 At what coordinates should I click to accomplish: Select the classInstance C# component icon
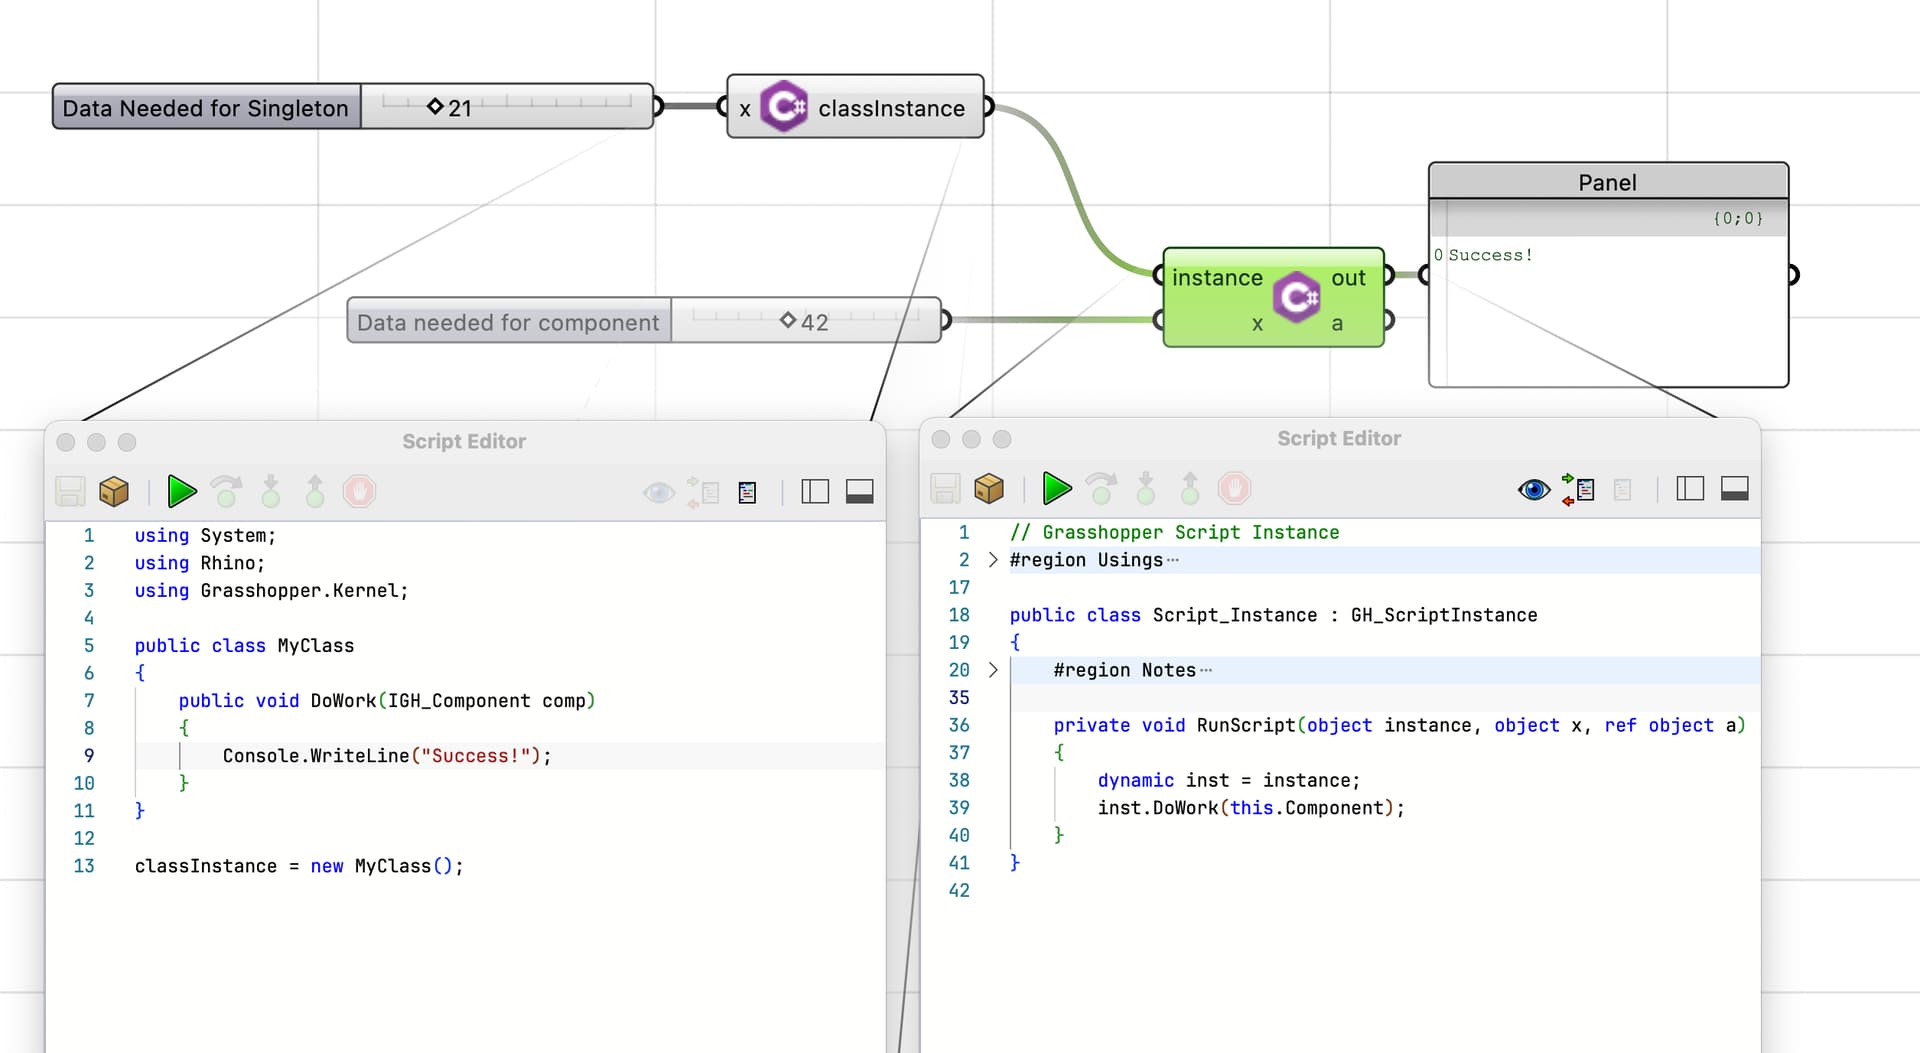tap(784, 106)
